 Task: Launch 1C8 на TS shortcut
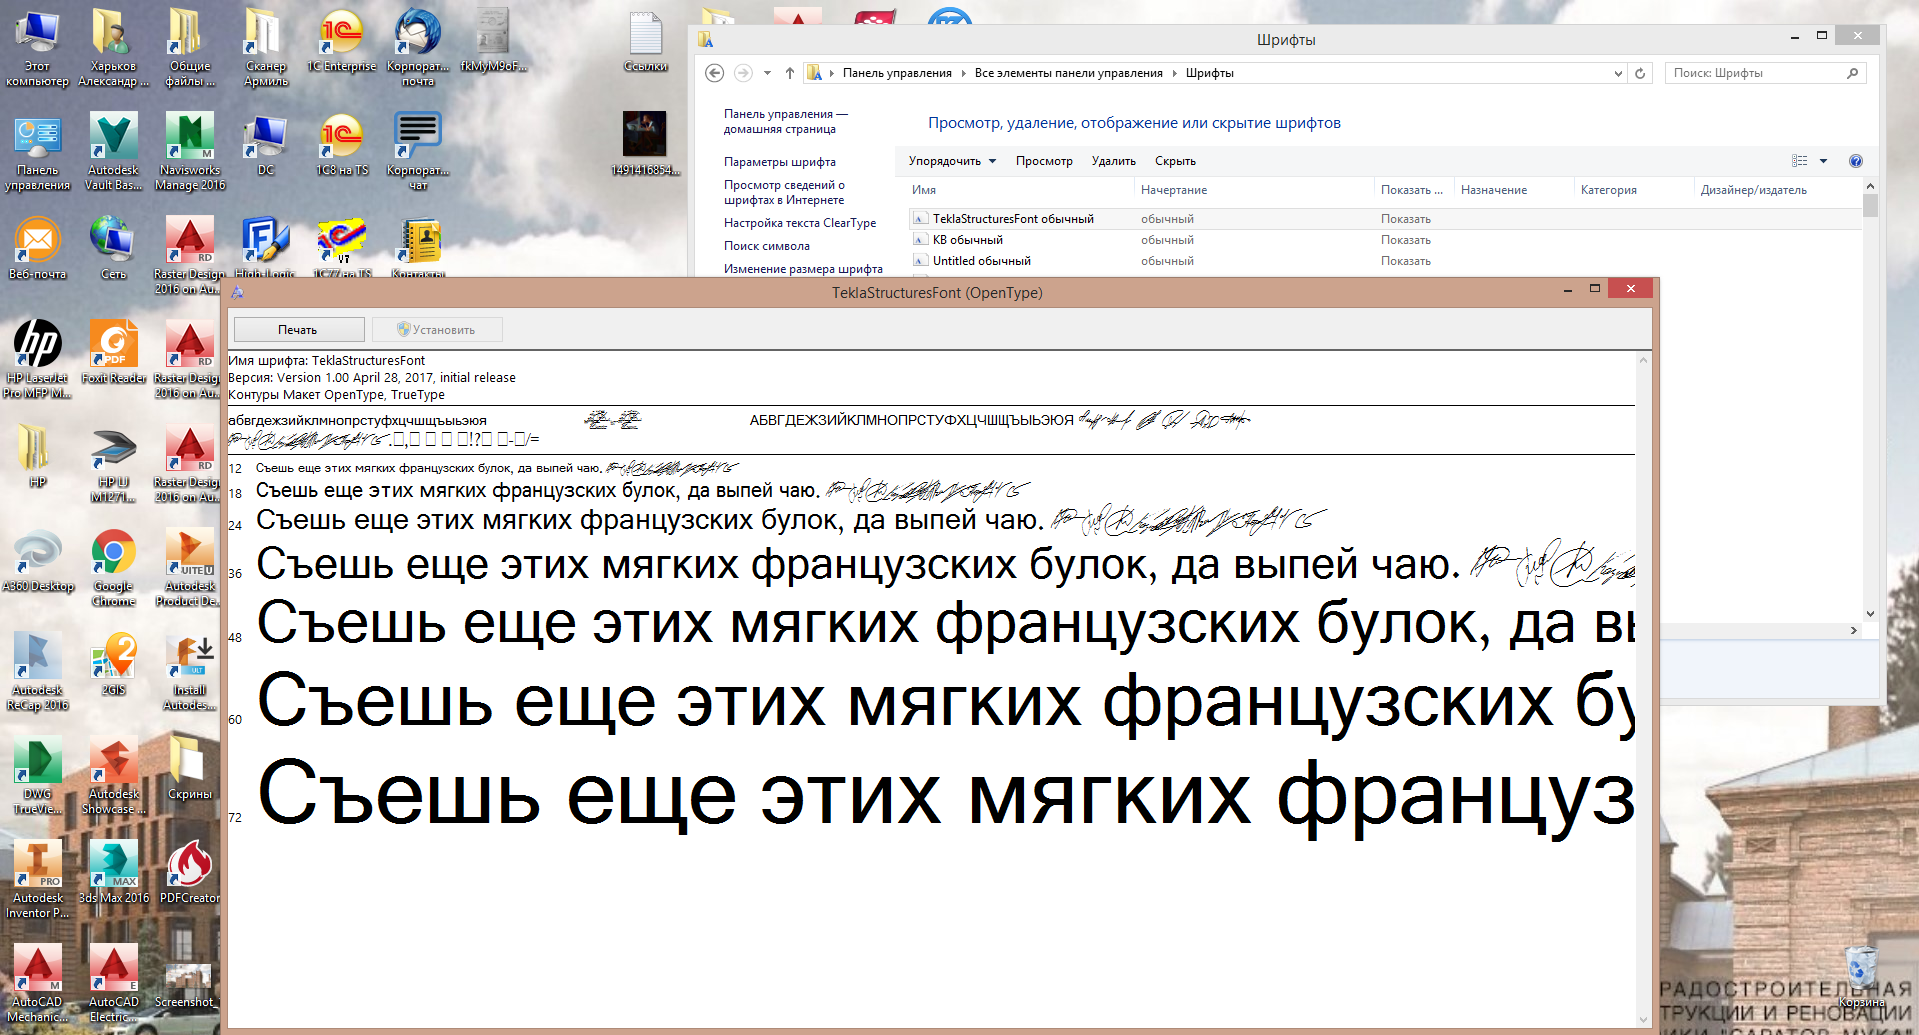[x=341, y=145]
